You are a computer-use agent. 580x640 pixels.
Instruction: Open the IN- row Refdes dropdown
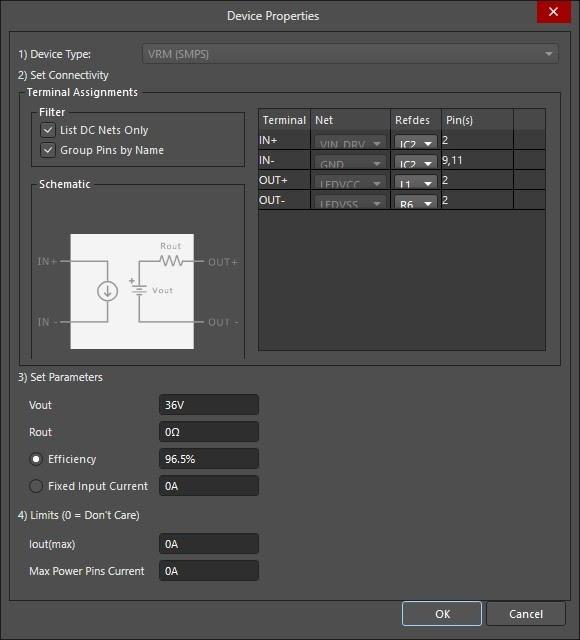(416, 162)
